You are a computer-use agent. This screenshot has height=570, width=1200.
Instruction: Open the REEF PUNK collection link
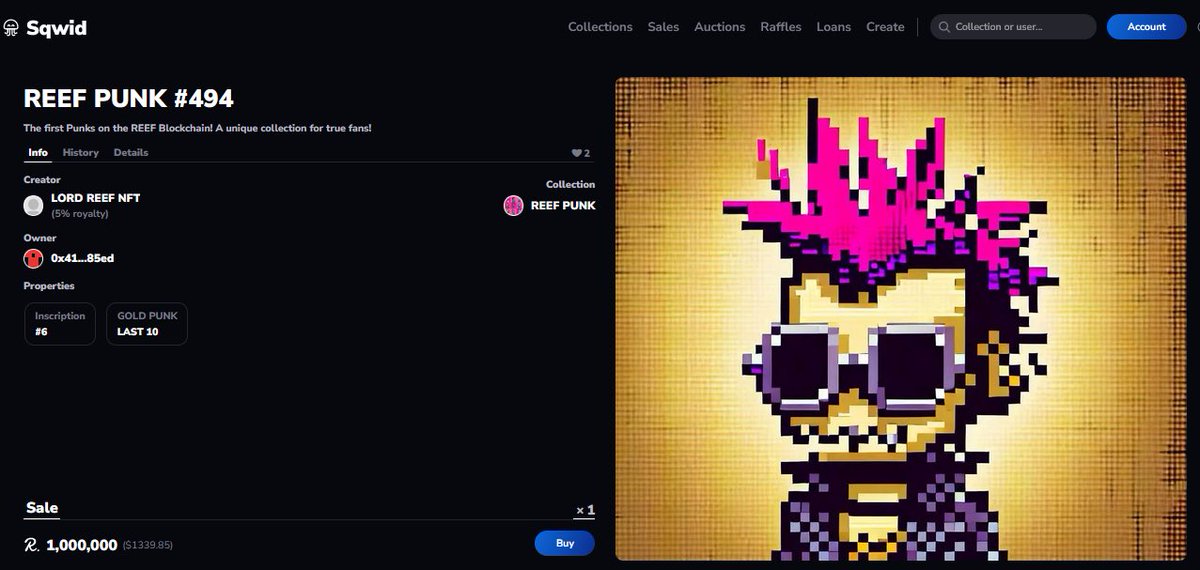click(x=563, y=205)
